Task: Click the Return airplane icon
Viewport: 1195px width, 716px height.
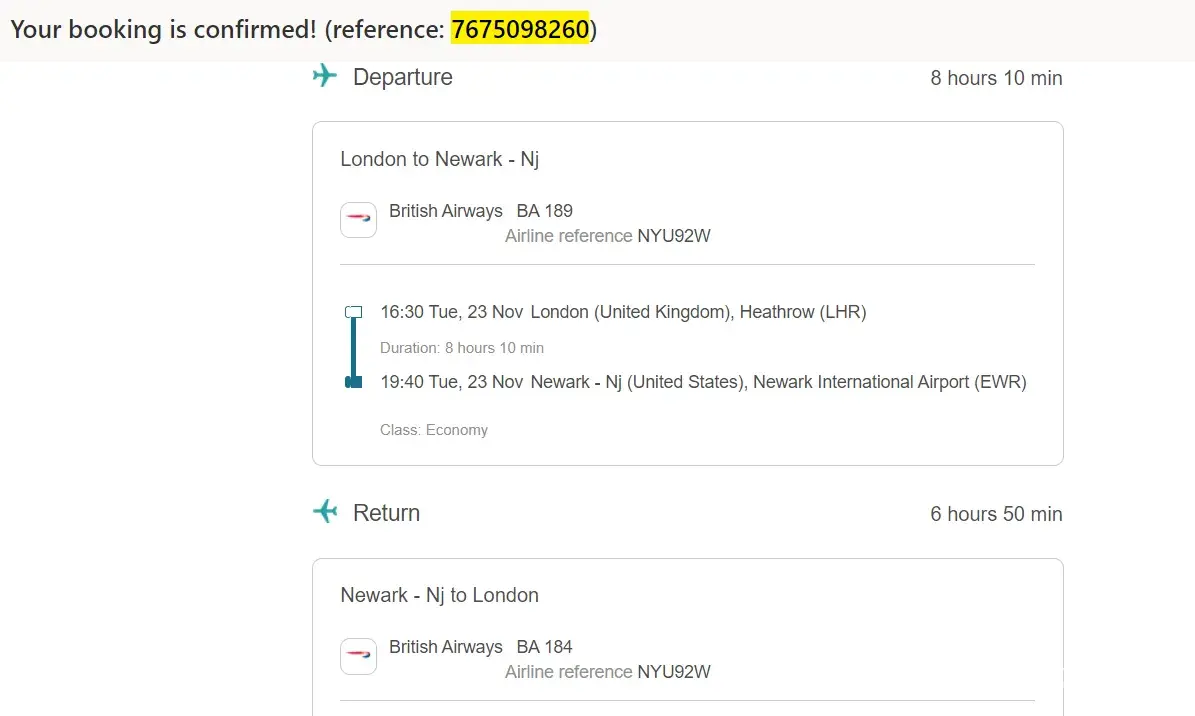Action: point(325,512)
